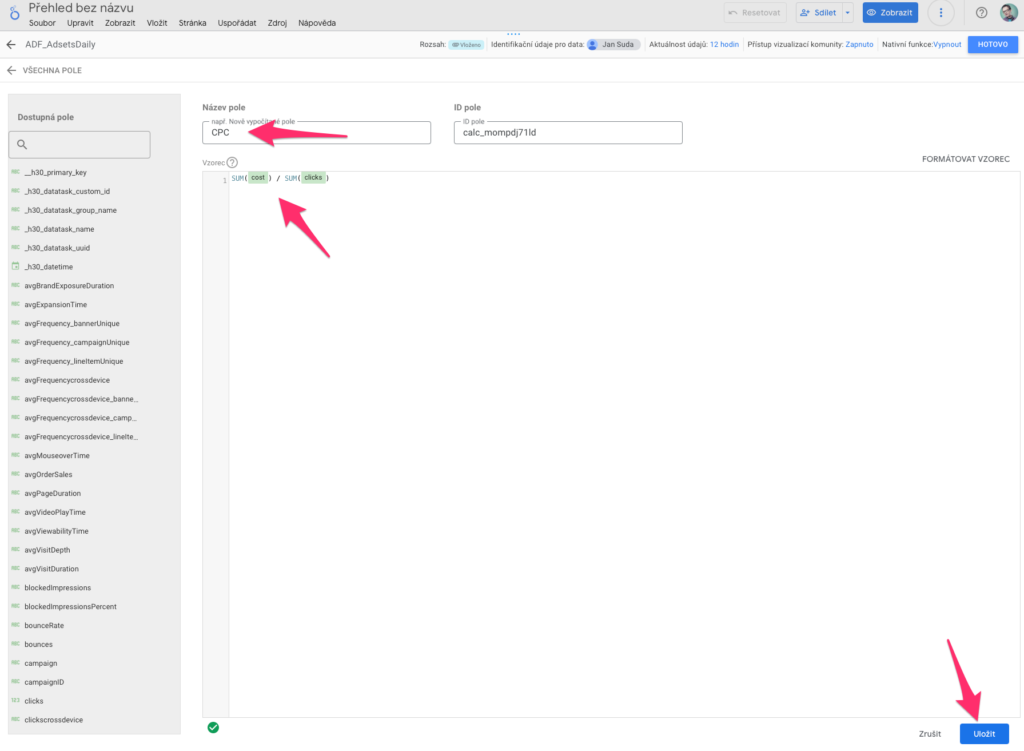Click the Zrušit button
Image resolution: width=1024 pixels, height=751 pixels.
(930, 733)
